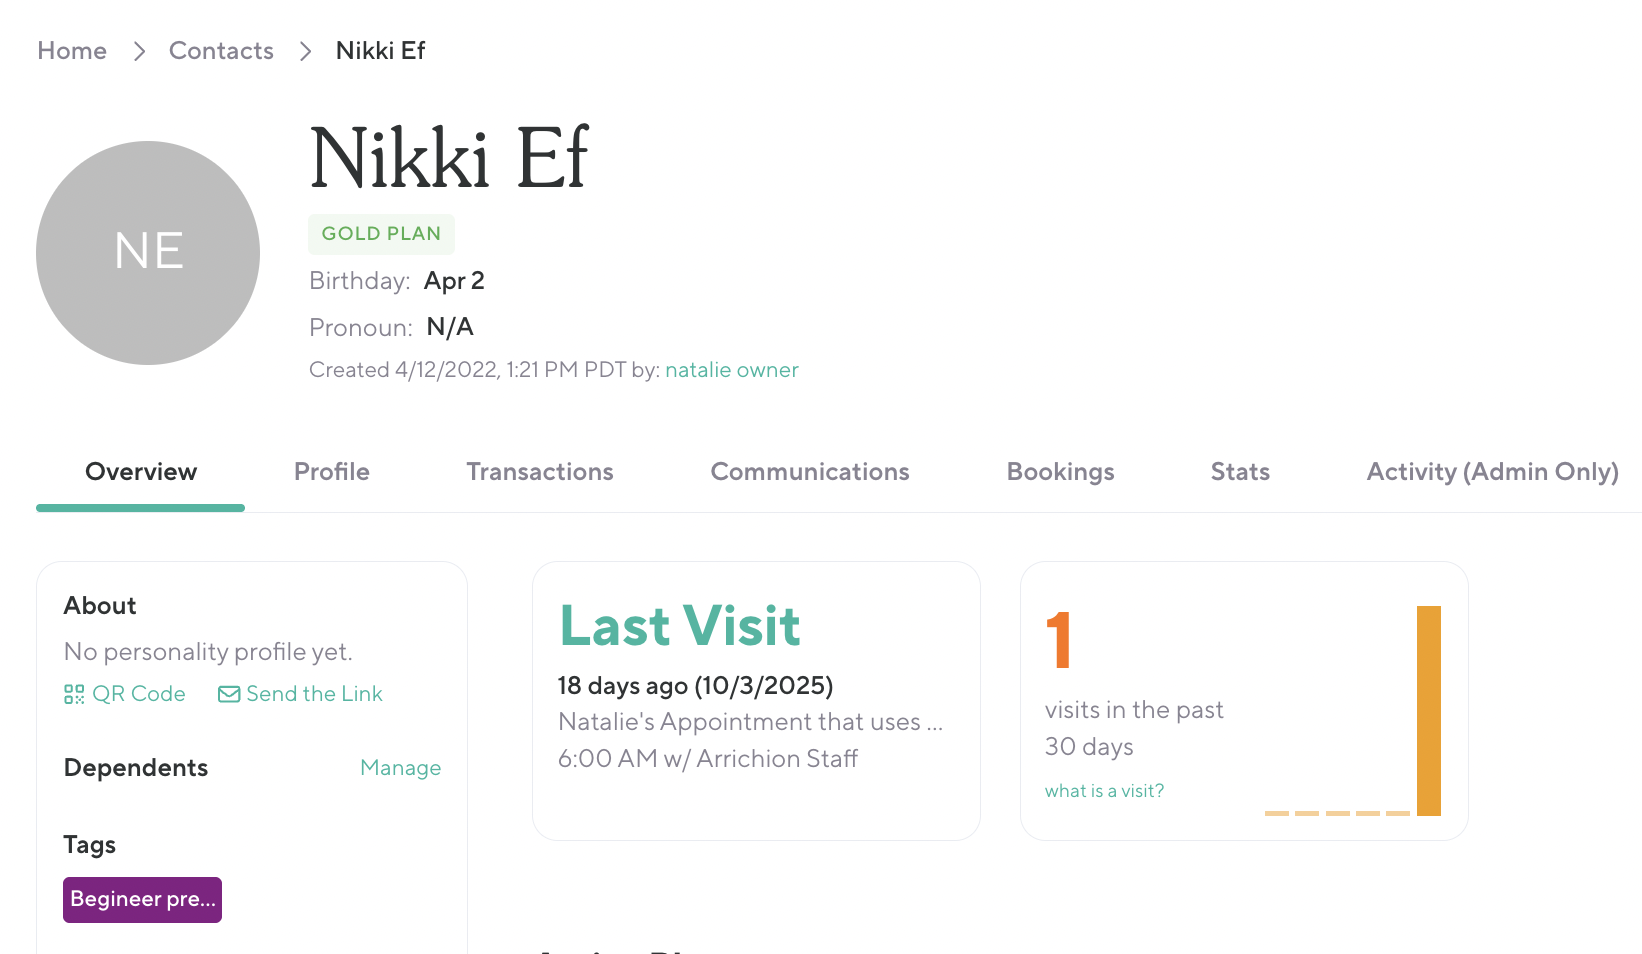Switch to the Profile tab

click(x=332, y=472)
